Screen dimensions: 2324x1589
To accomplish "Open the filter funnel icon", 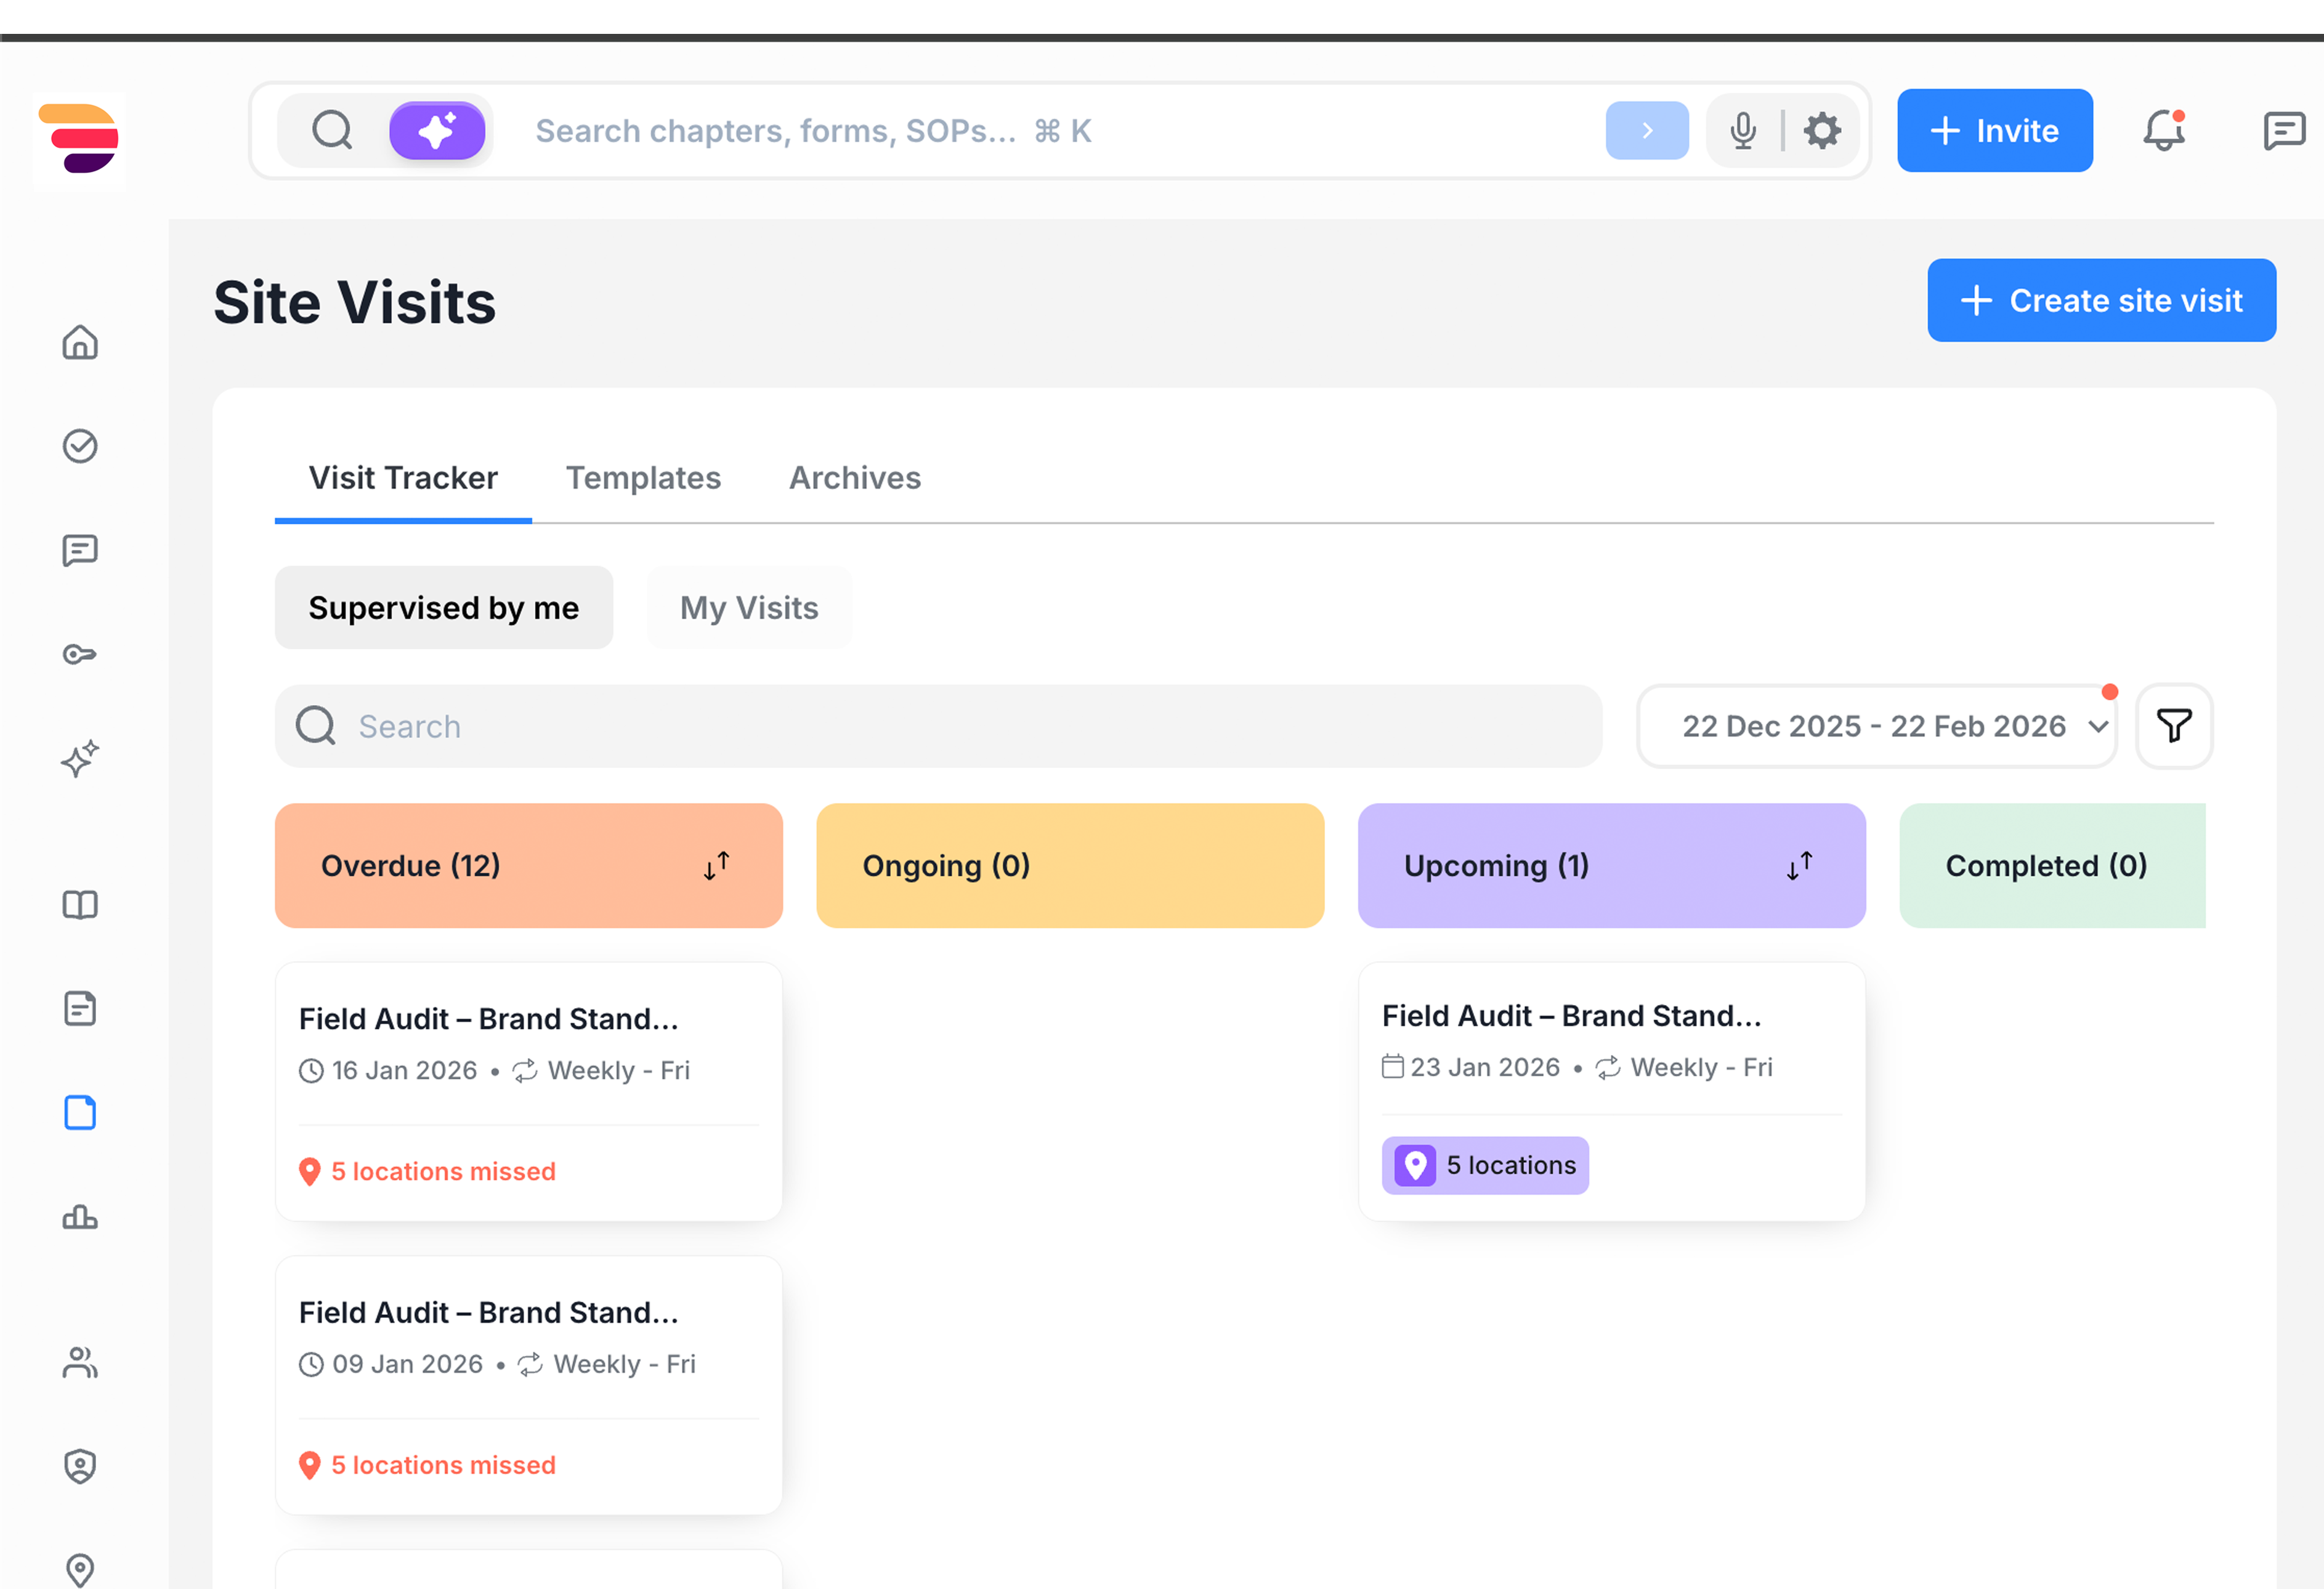I will 2174,726.
